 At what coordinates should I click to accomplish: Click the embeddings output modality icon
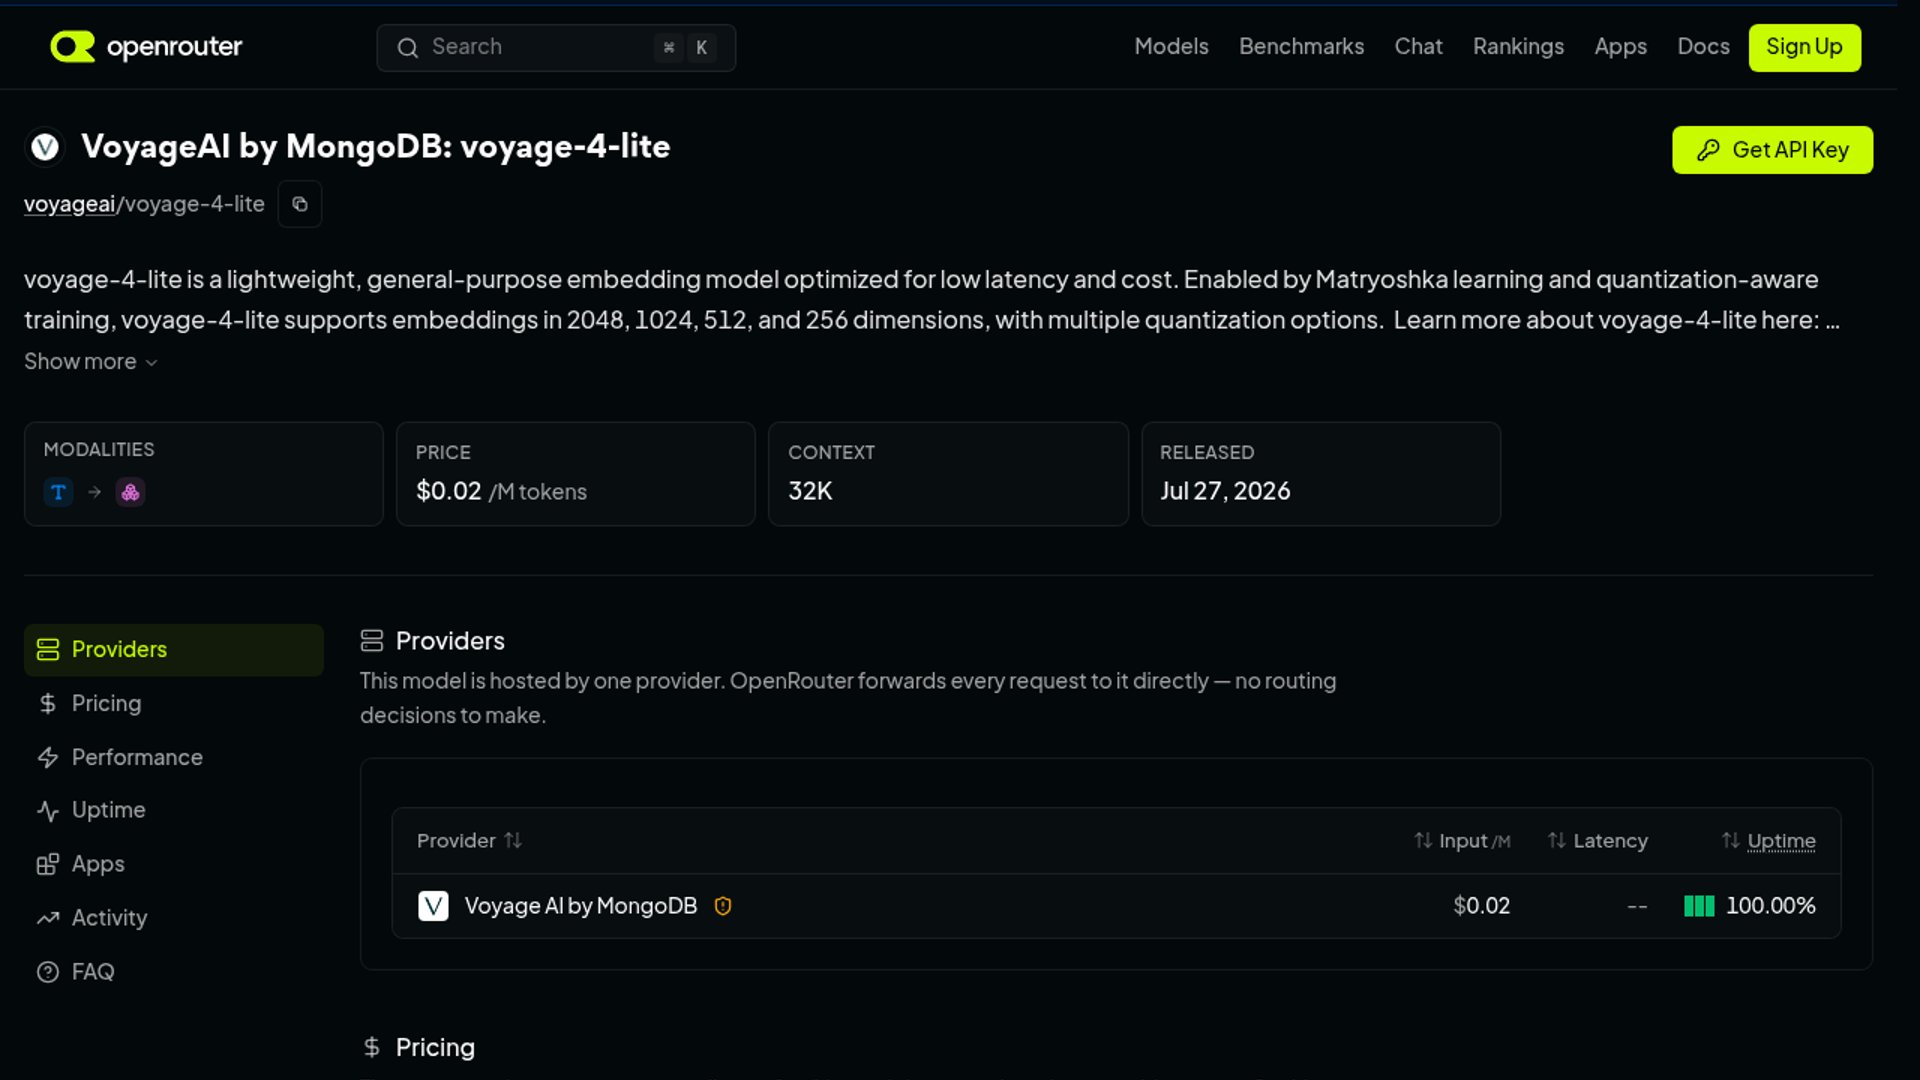point(130,492)
